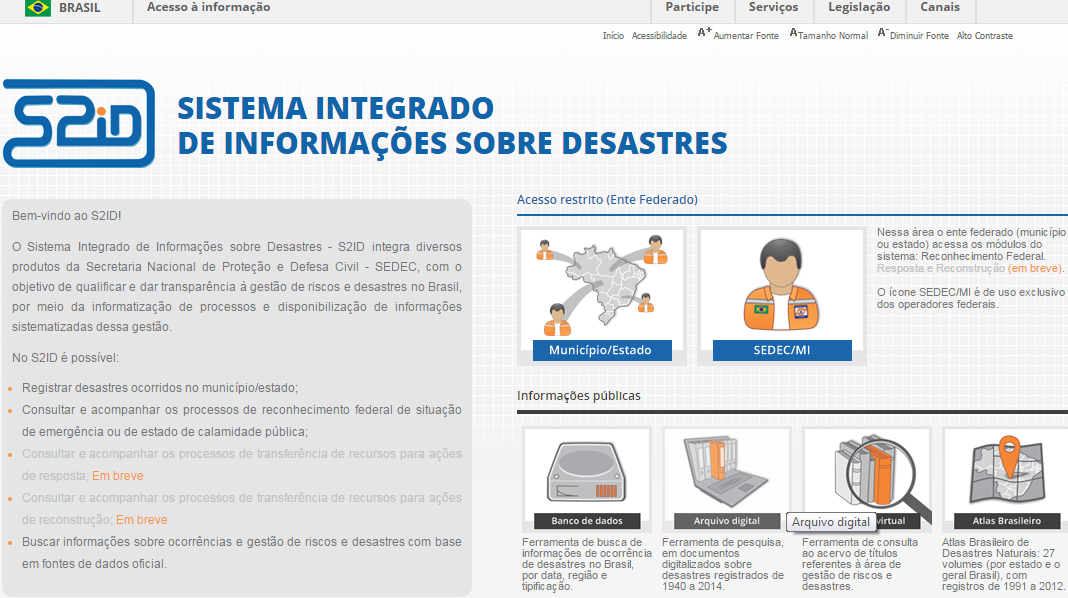This screenshot has width=1068, height=598.
Task: Click the S2ID logo
Action: pos(79,123)
